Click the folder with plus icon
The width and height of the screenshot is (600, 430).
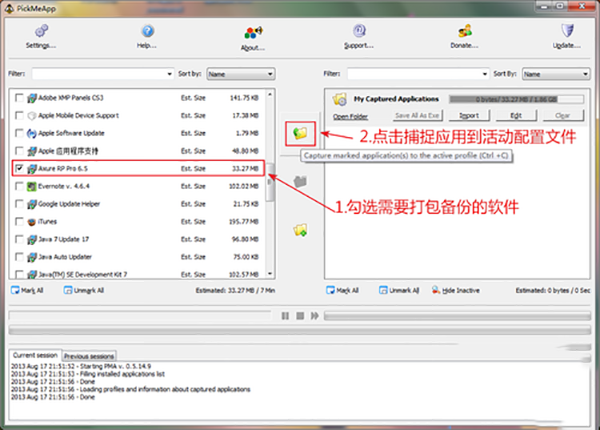[300, 230]
